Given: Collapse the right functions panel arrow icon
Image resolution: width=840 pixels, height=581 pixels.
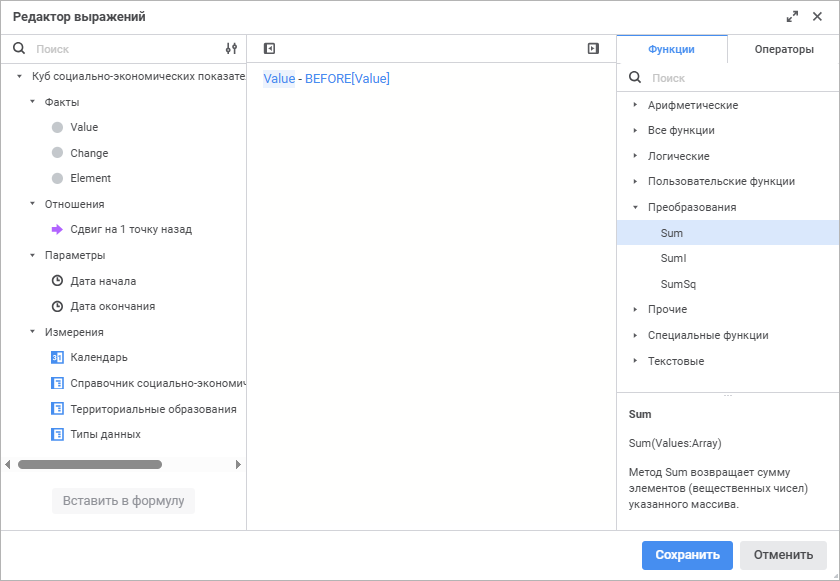Looking at the screenshot, I should 593,48.
